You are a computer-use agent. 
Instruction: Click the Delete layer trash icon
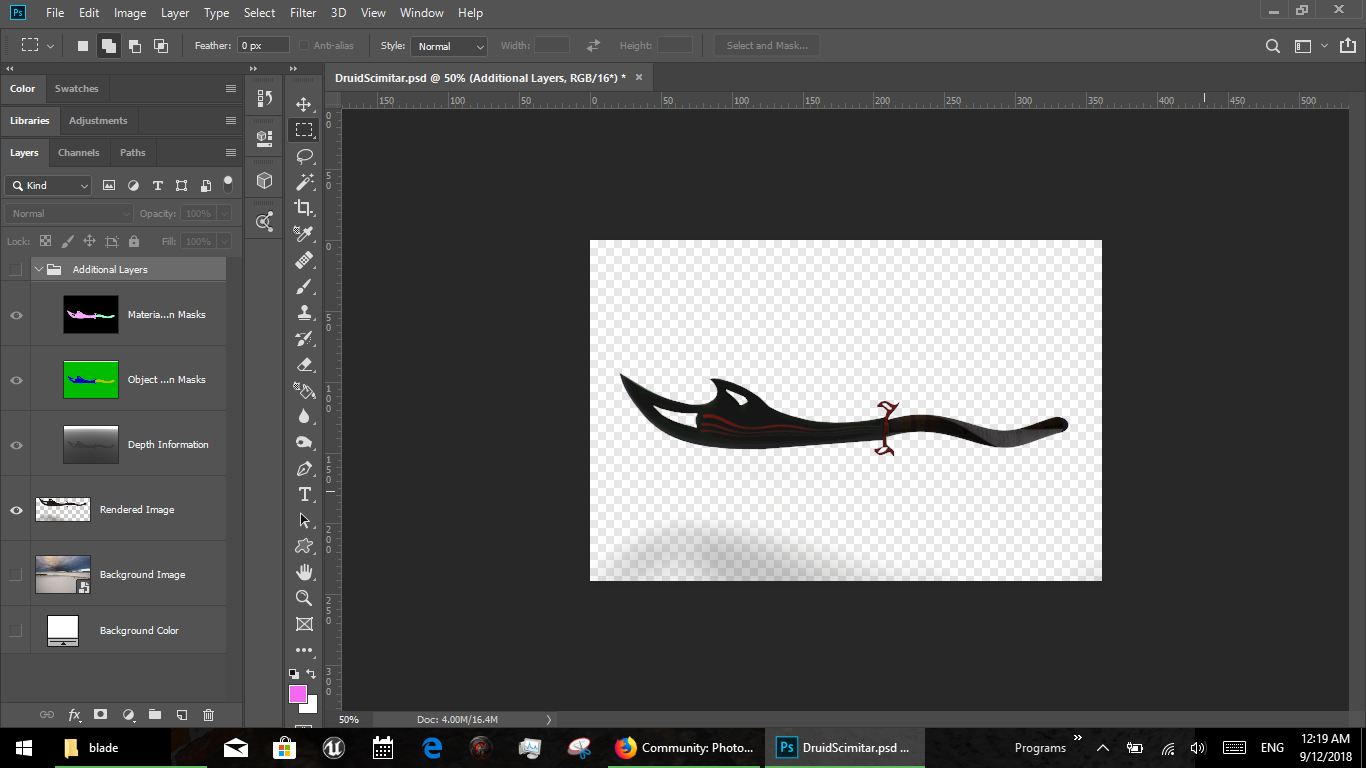(x=208, y=715)
